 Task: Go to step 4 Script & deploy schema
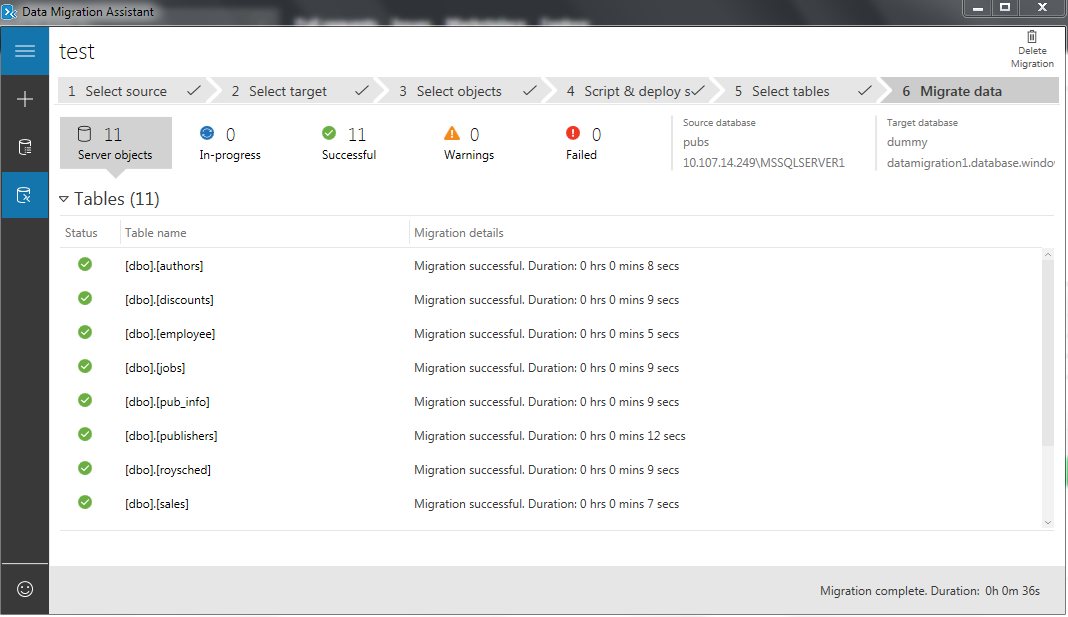[x=635, y=91]
